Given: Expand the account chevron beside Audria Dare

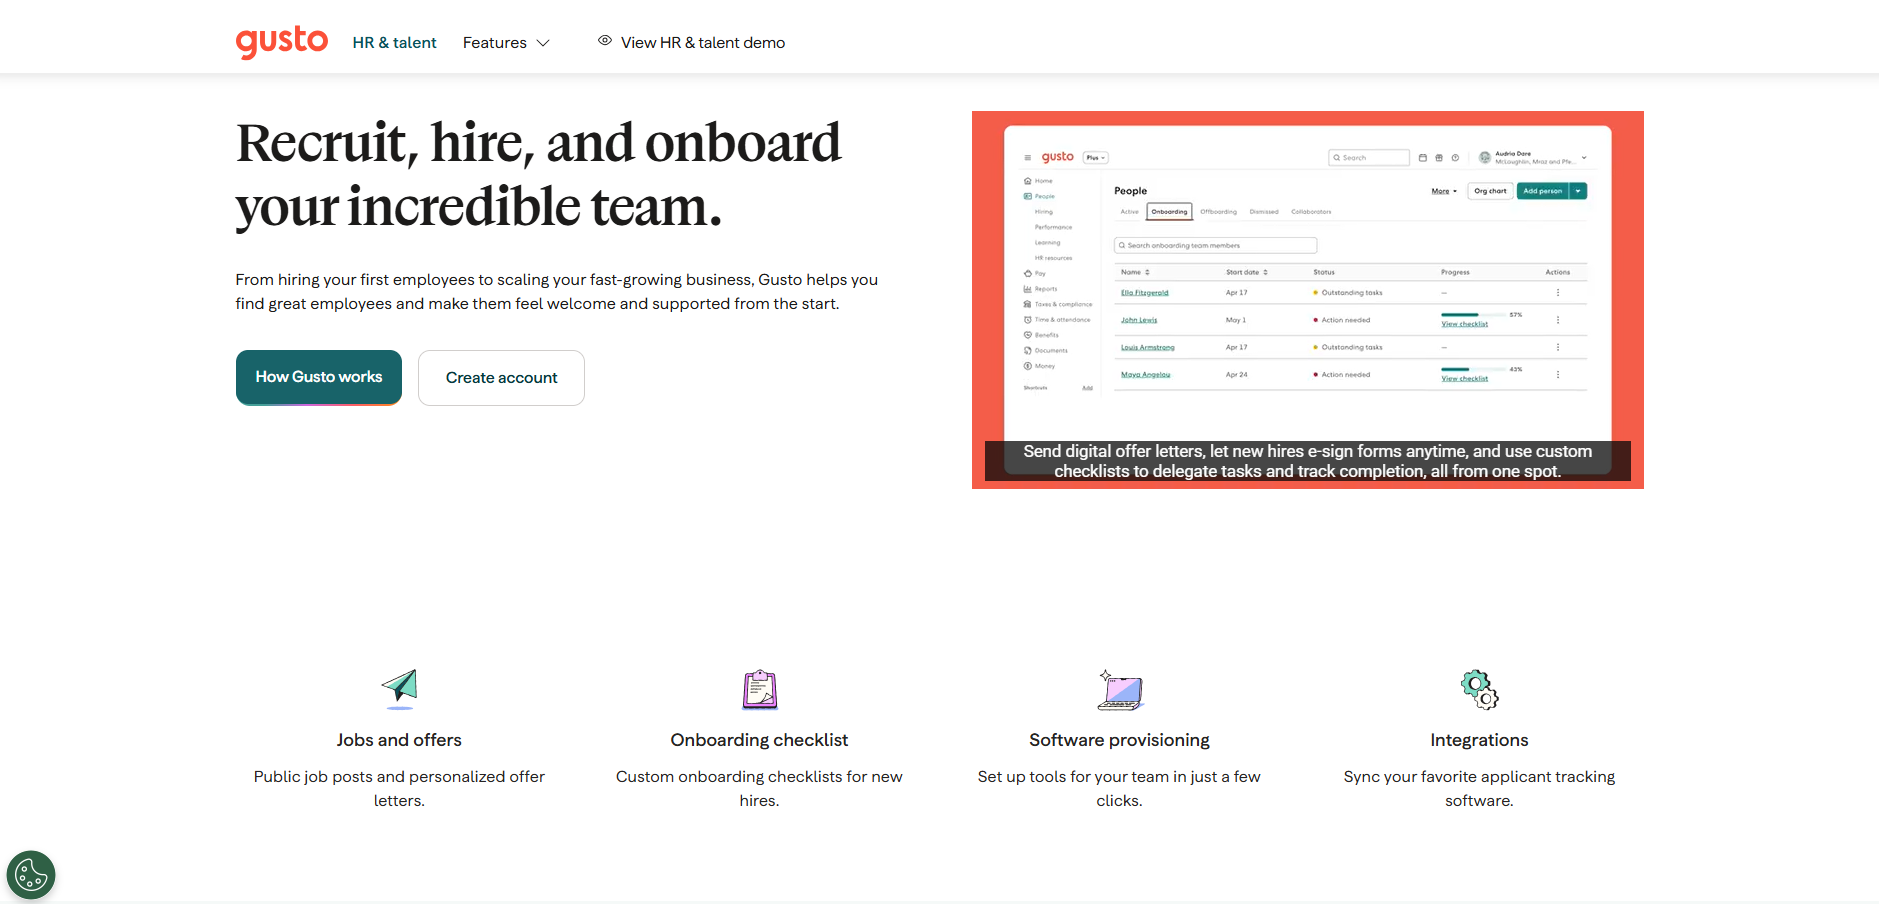Looking at the screenshot, I should 1584,158.
